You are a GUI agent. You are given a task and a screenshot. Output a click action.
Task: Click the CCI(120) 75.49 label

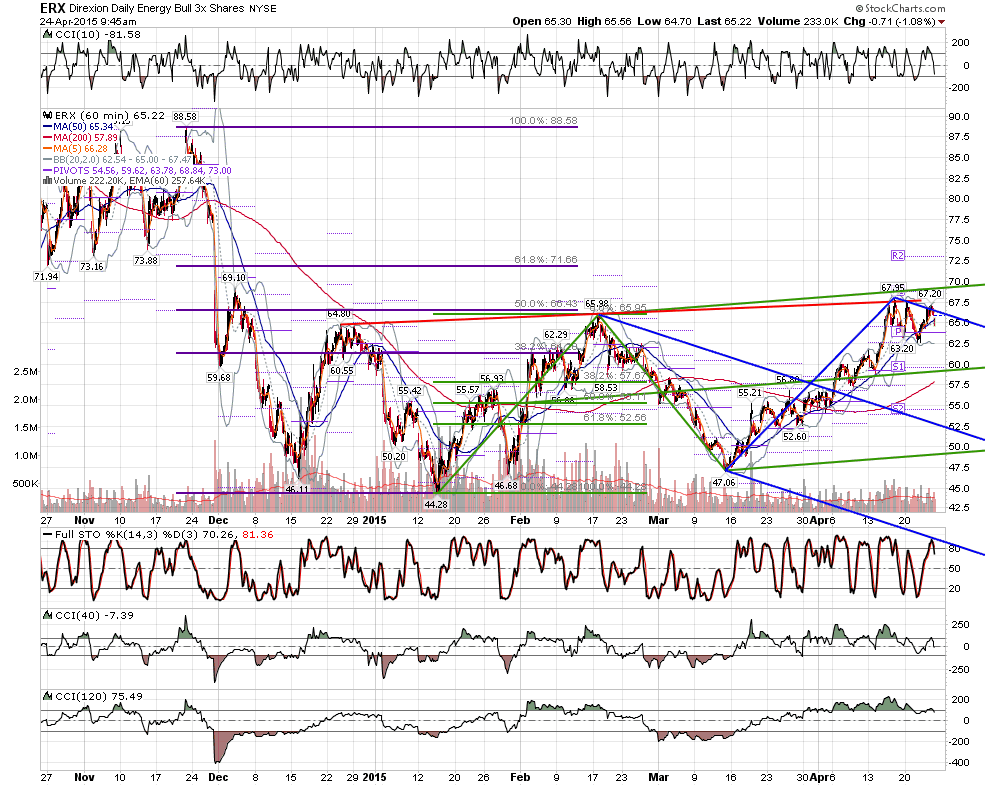click(x=99, y=696)
